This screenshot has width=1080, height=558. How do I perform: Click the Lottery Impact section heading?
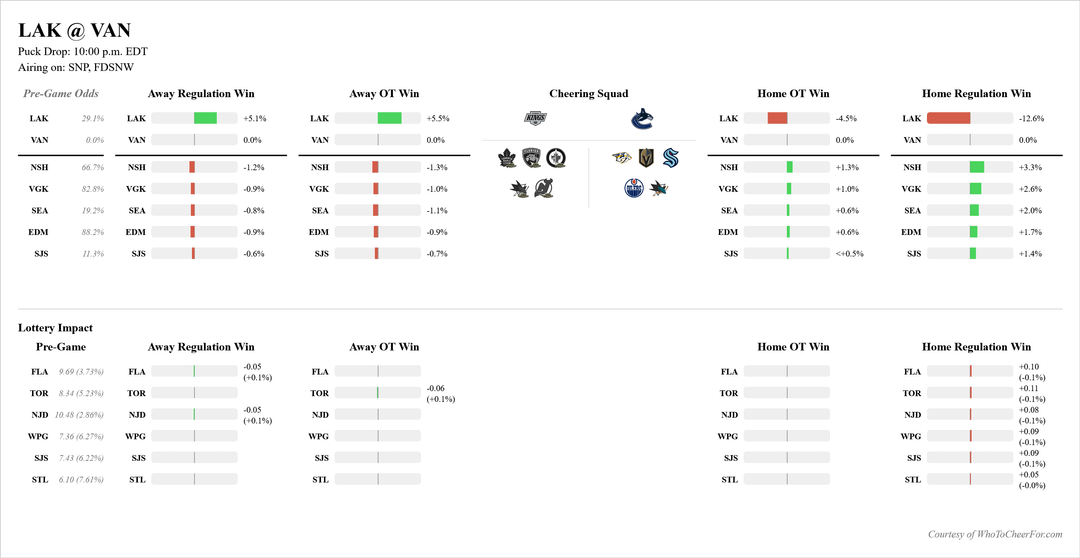pos(55,327)
